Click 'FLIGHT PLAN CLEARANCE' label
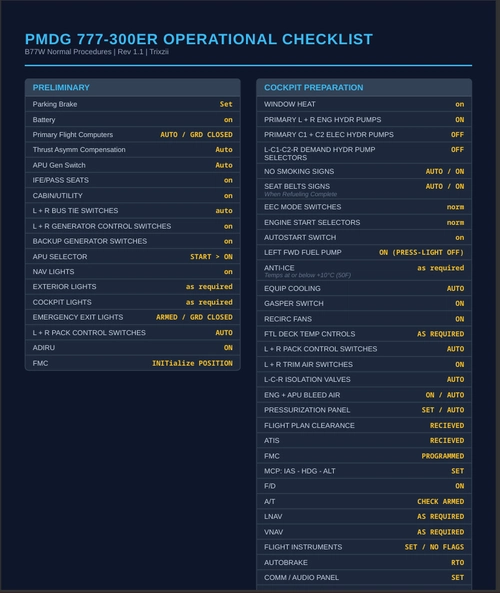This screenshot has height=593, width=500. pos(309,425)
